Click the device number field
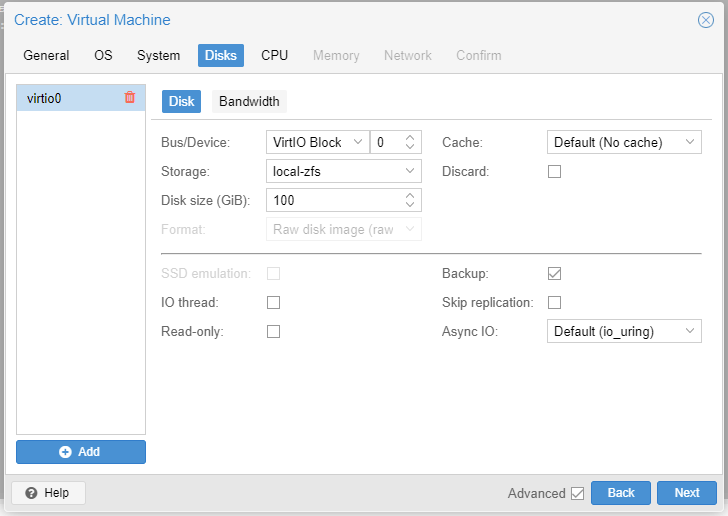 tap(387, 142)
